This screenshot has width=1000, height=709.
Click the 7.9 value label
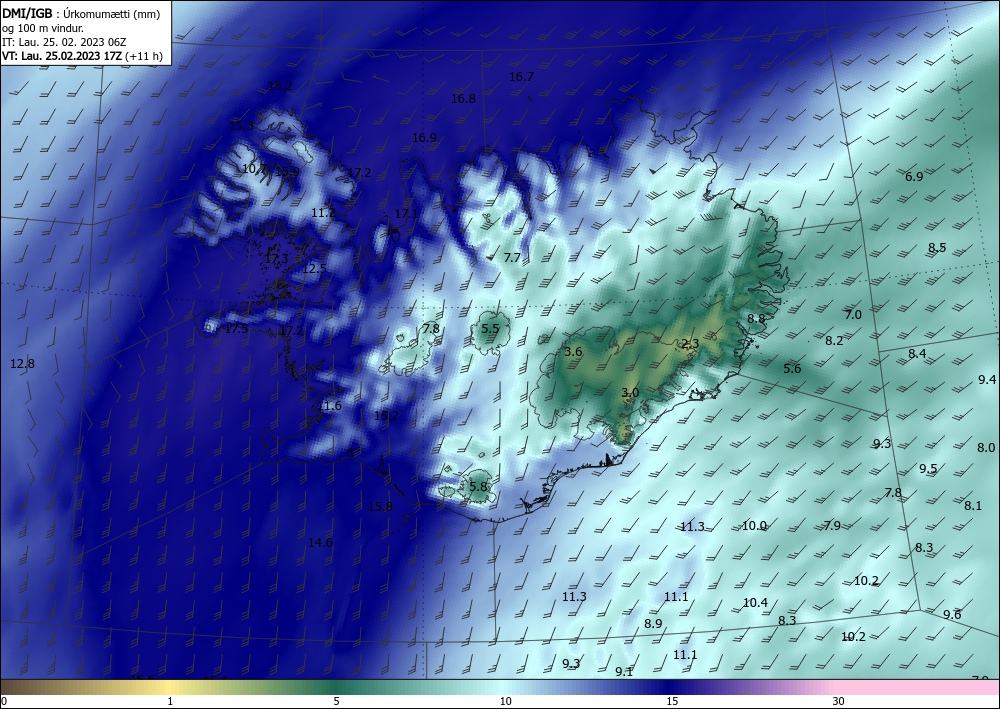832,525
